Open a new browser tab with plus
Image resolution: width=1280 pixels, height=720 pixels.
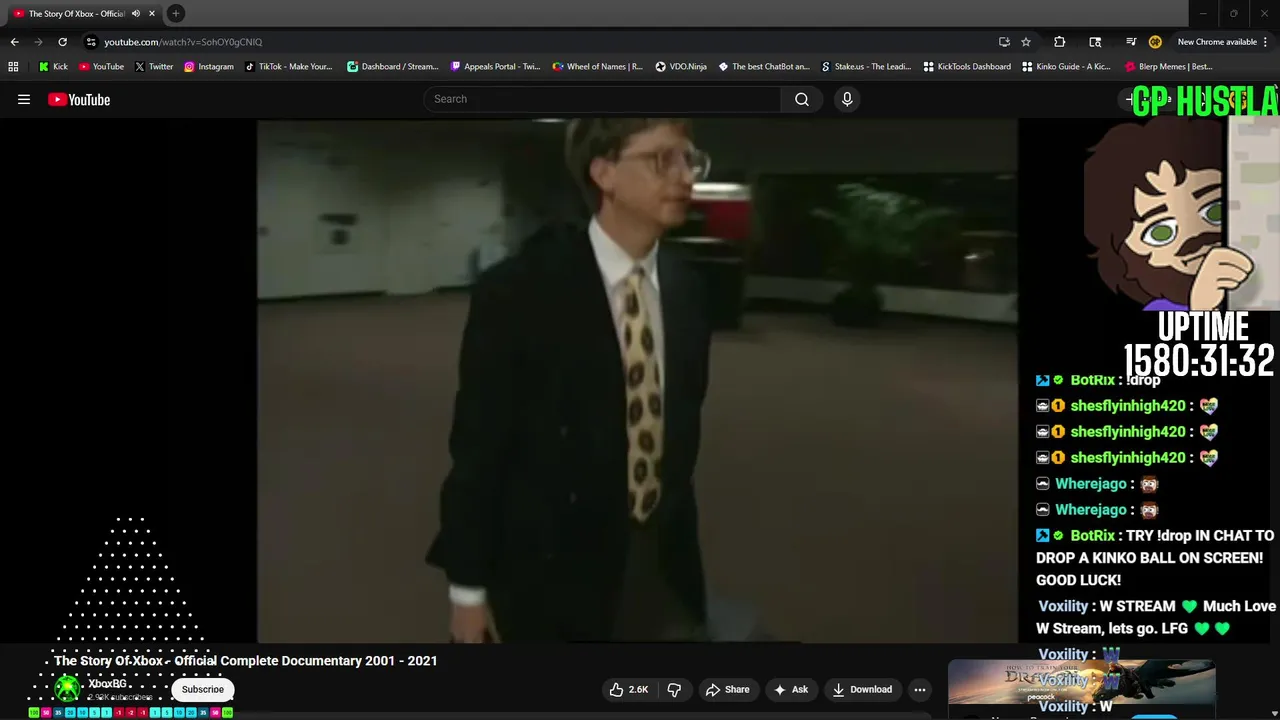tap(175, 13)
